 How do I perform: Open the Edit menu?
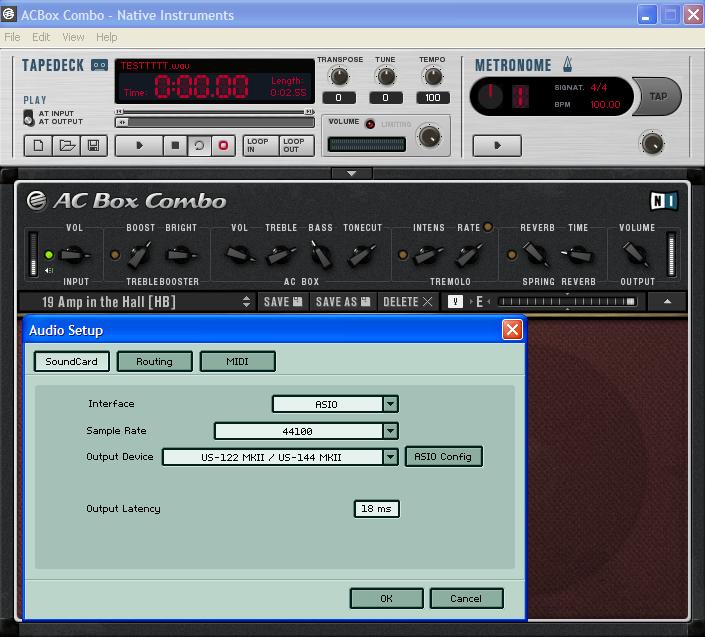[x=41, y=37]
